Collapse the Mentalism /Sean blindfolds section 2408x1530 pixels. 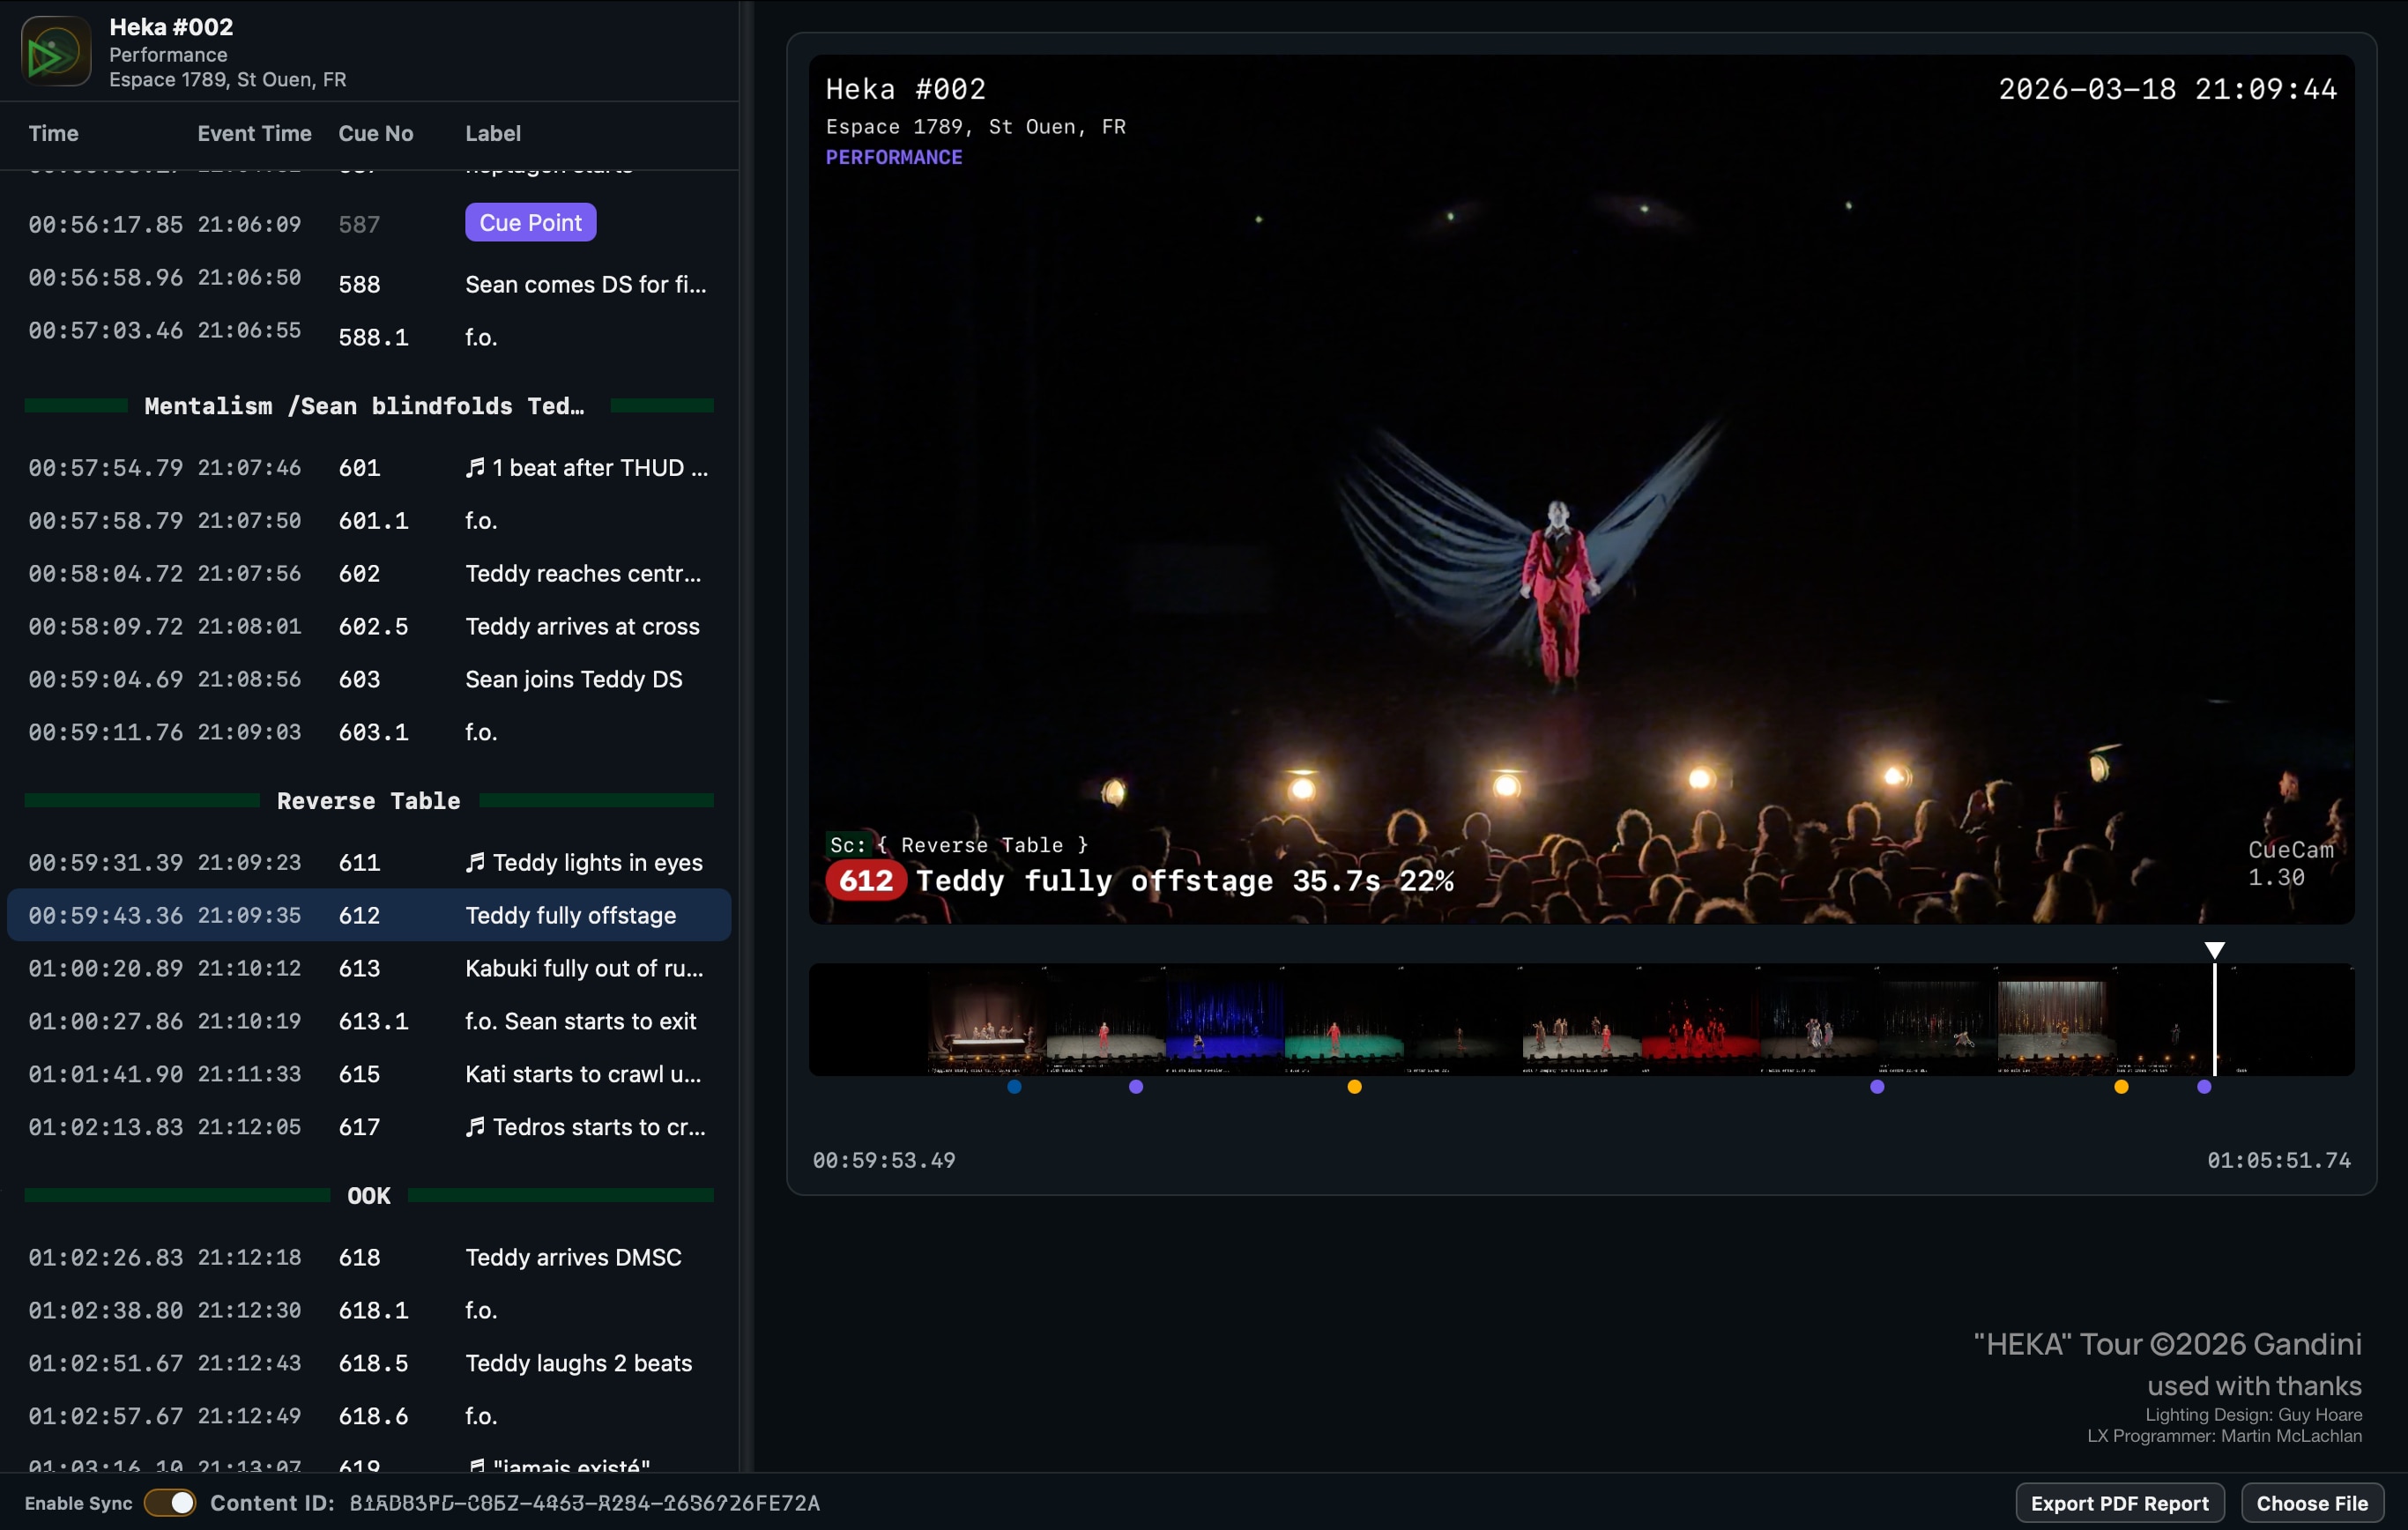coord(364,405)
